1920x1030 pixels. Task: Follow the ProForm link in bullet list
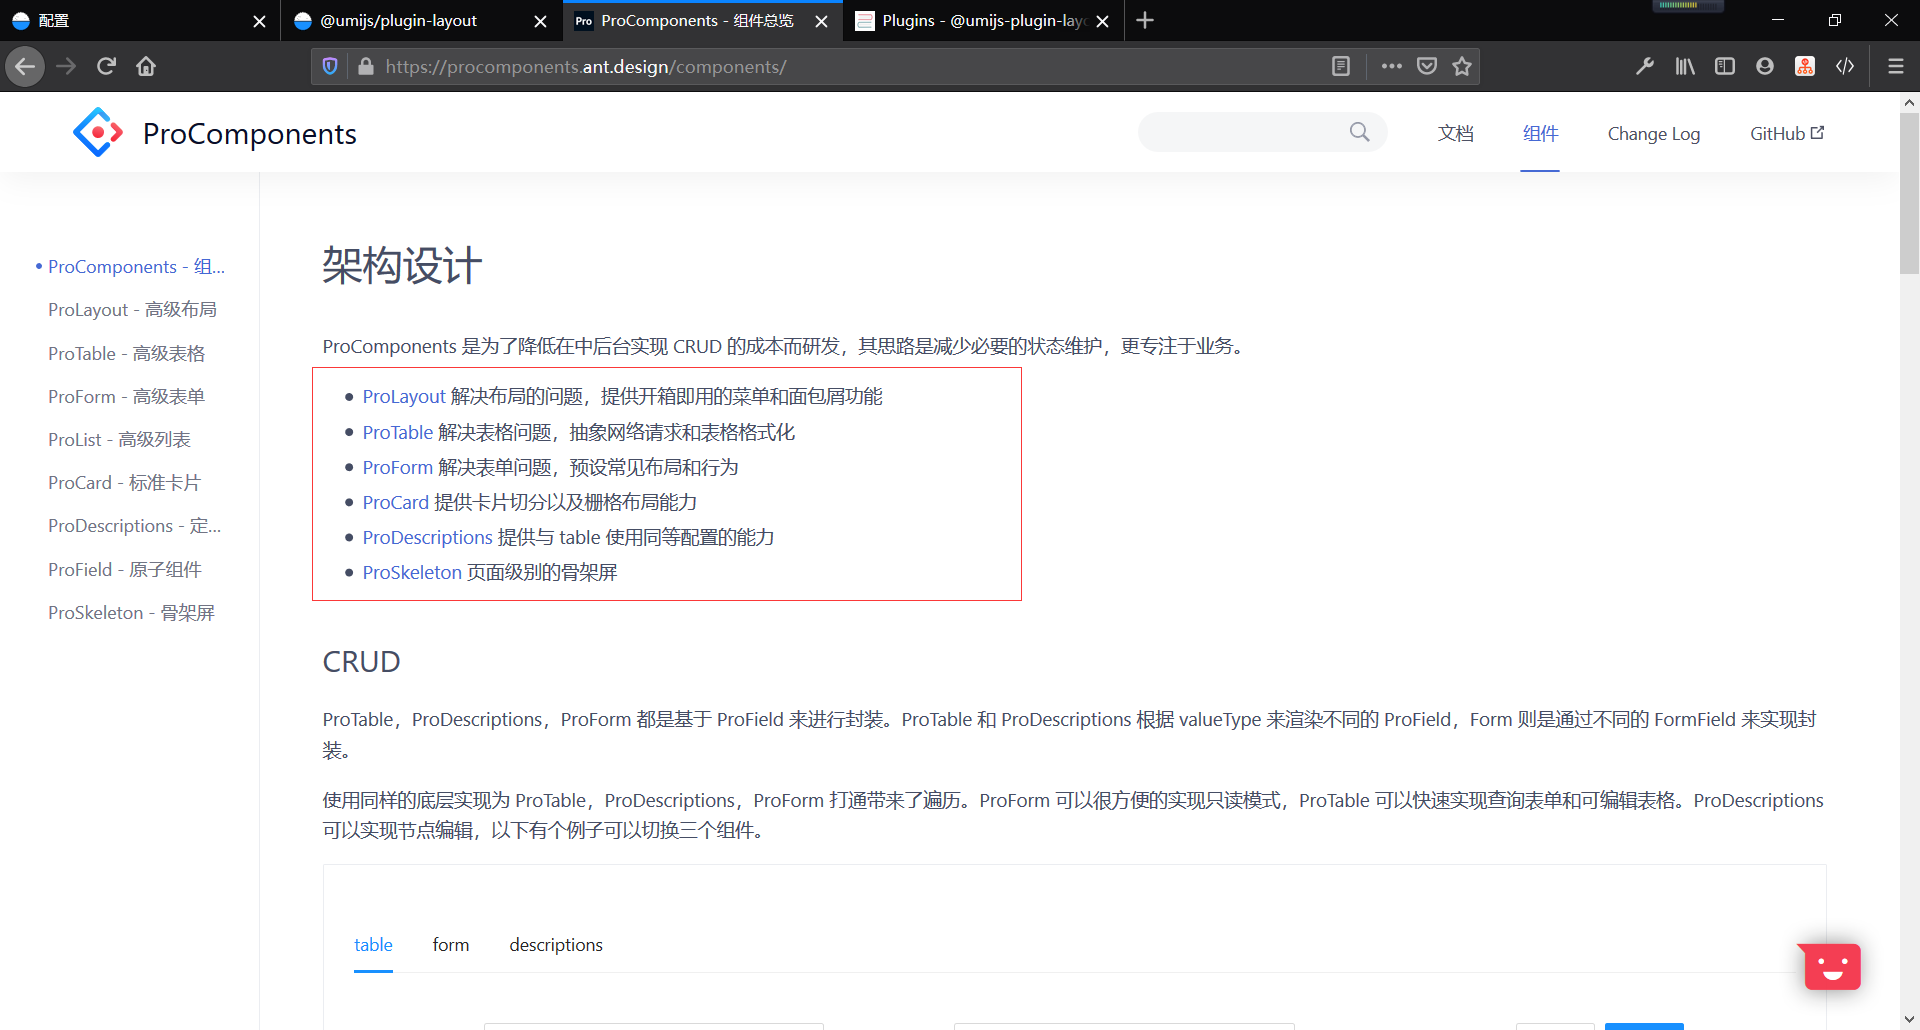coord(397,468)
